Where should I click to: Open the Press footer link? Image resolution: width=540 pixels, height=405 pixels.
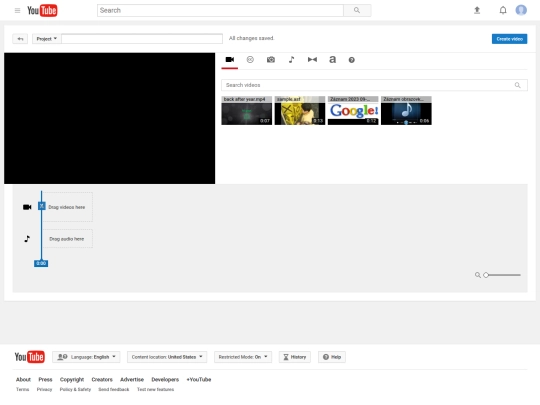click(x=45, y=380)
